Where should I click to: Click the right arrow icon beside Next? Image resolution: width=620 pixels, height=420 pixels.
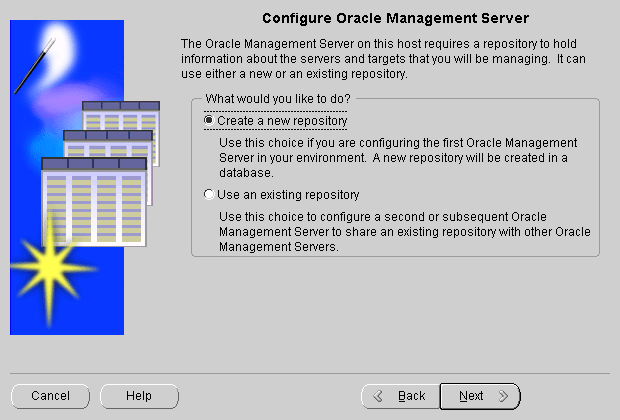point(503,396)
